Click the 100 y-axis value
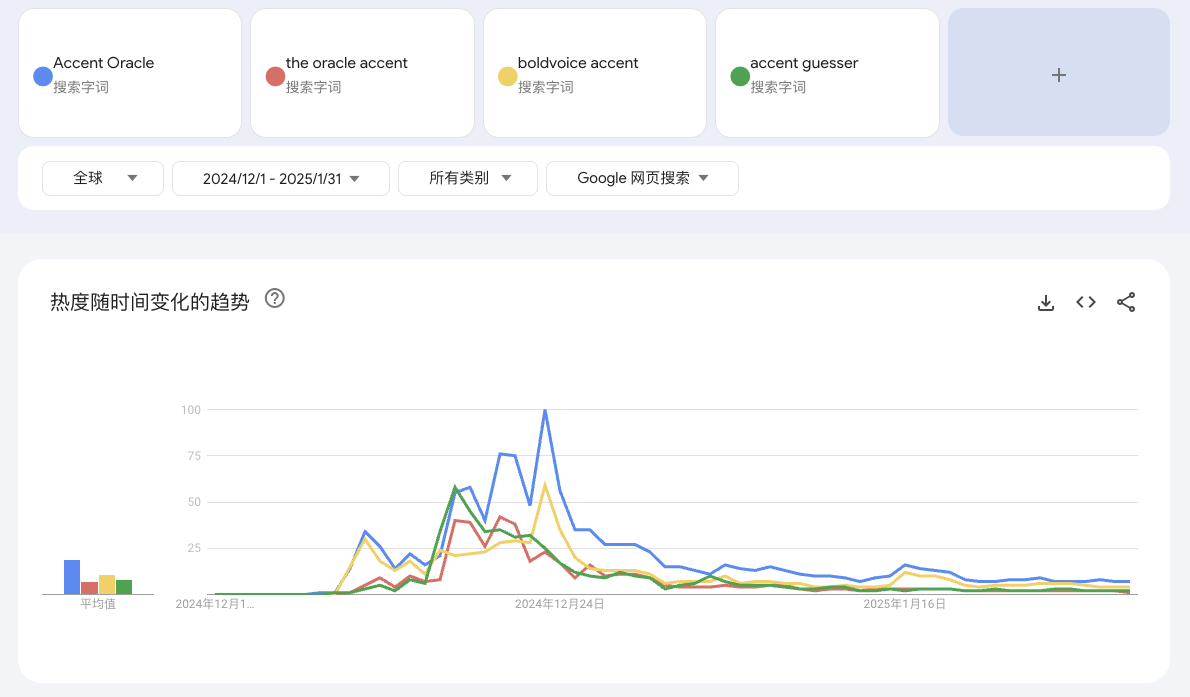Image resolution: width=1190 pixels, height=697 pixels. point(190,410)
